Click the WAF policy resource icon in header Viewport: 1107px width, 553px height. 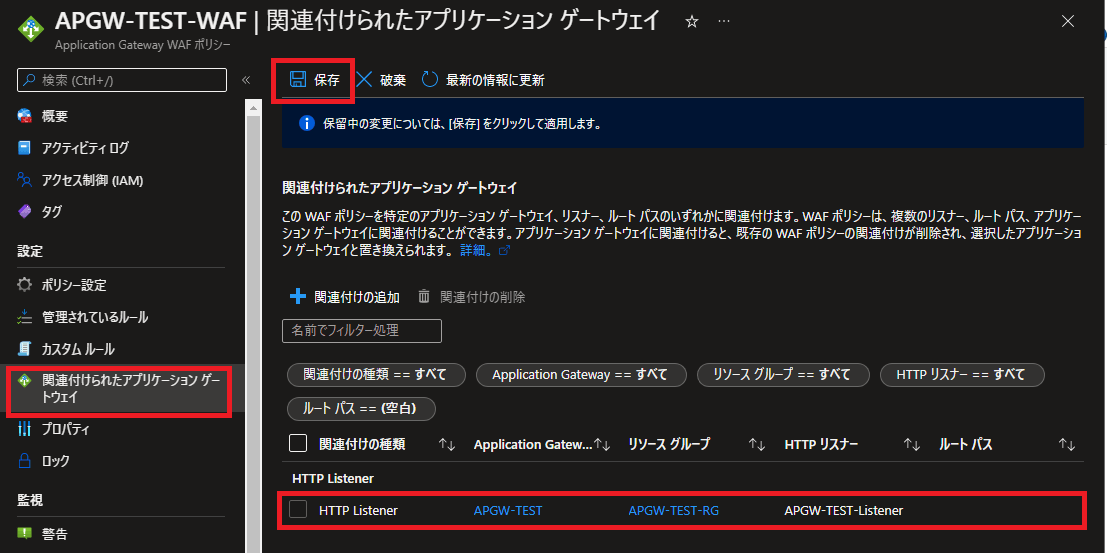click(30, 29)
